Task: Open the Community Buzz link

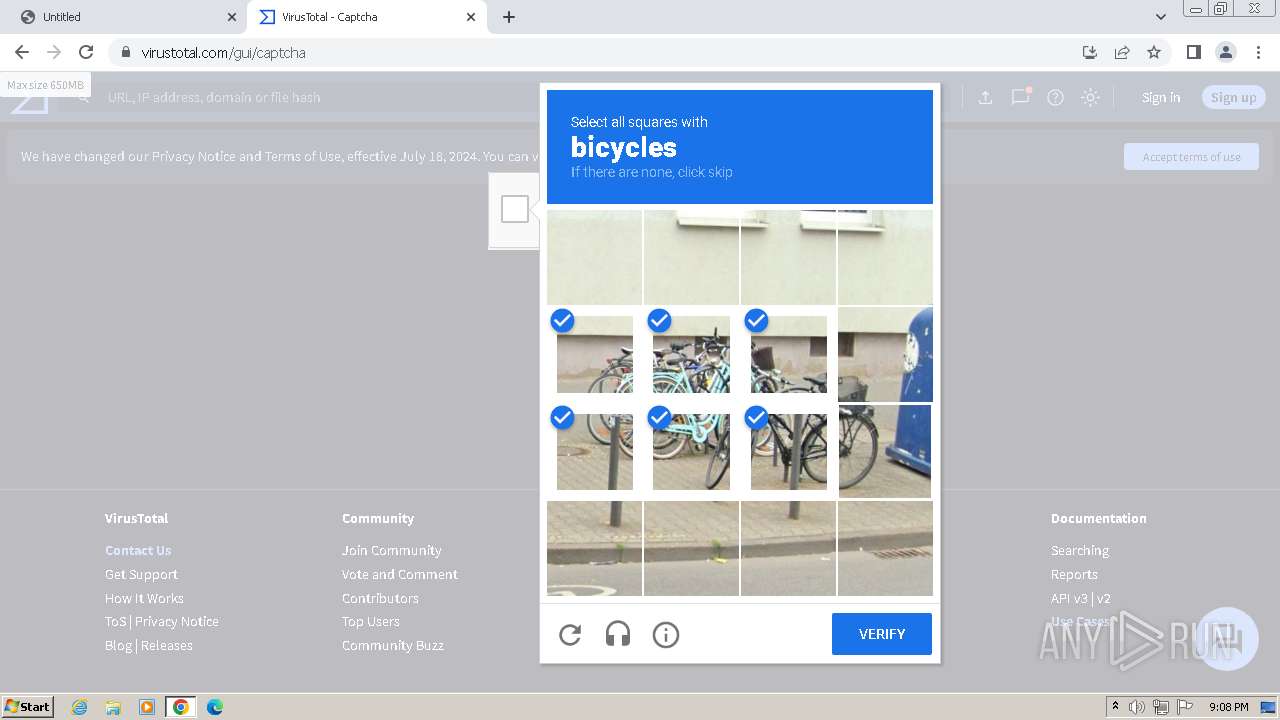Action: [392, 645]
